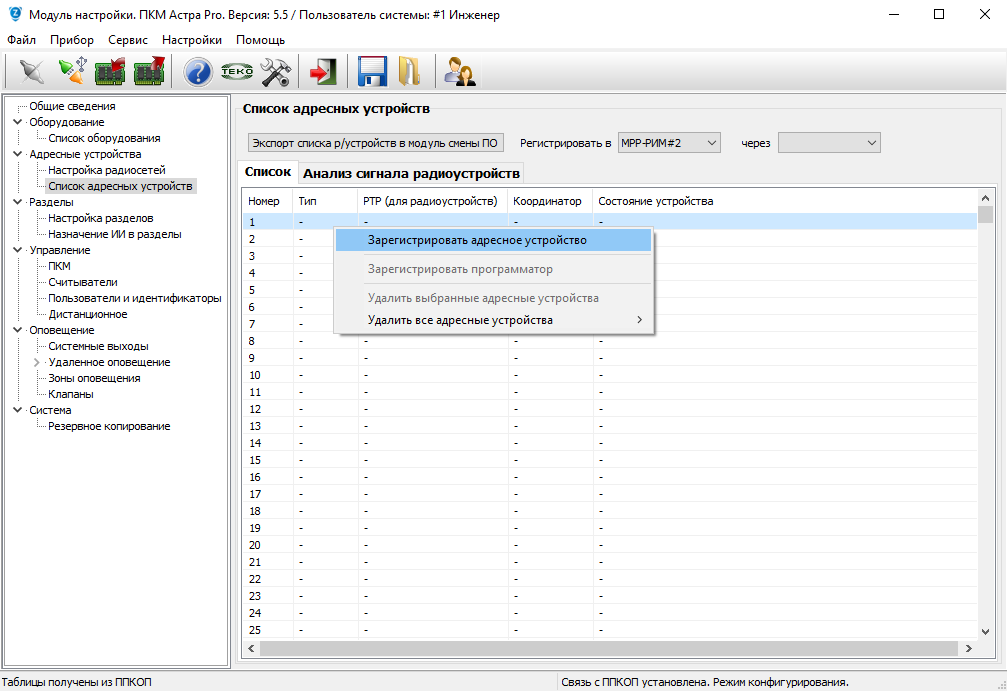
Task: Select Считыватели in tree
Action: tap(83, 282)
